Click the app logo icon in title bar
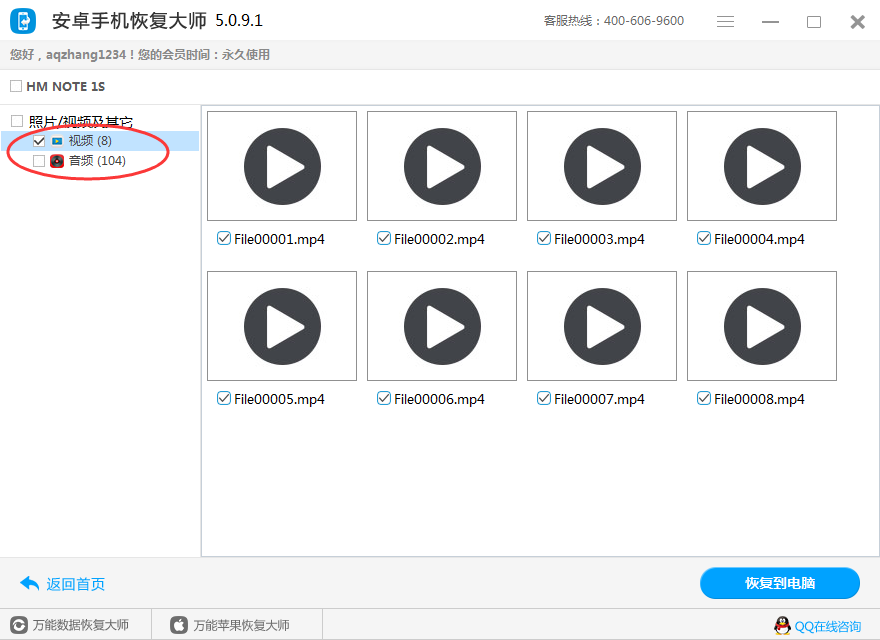The width and height of the screenshot is (880, 640). [23, 21]
